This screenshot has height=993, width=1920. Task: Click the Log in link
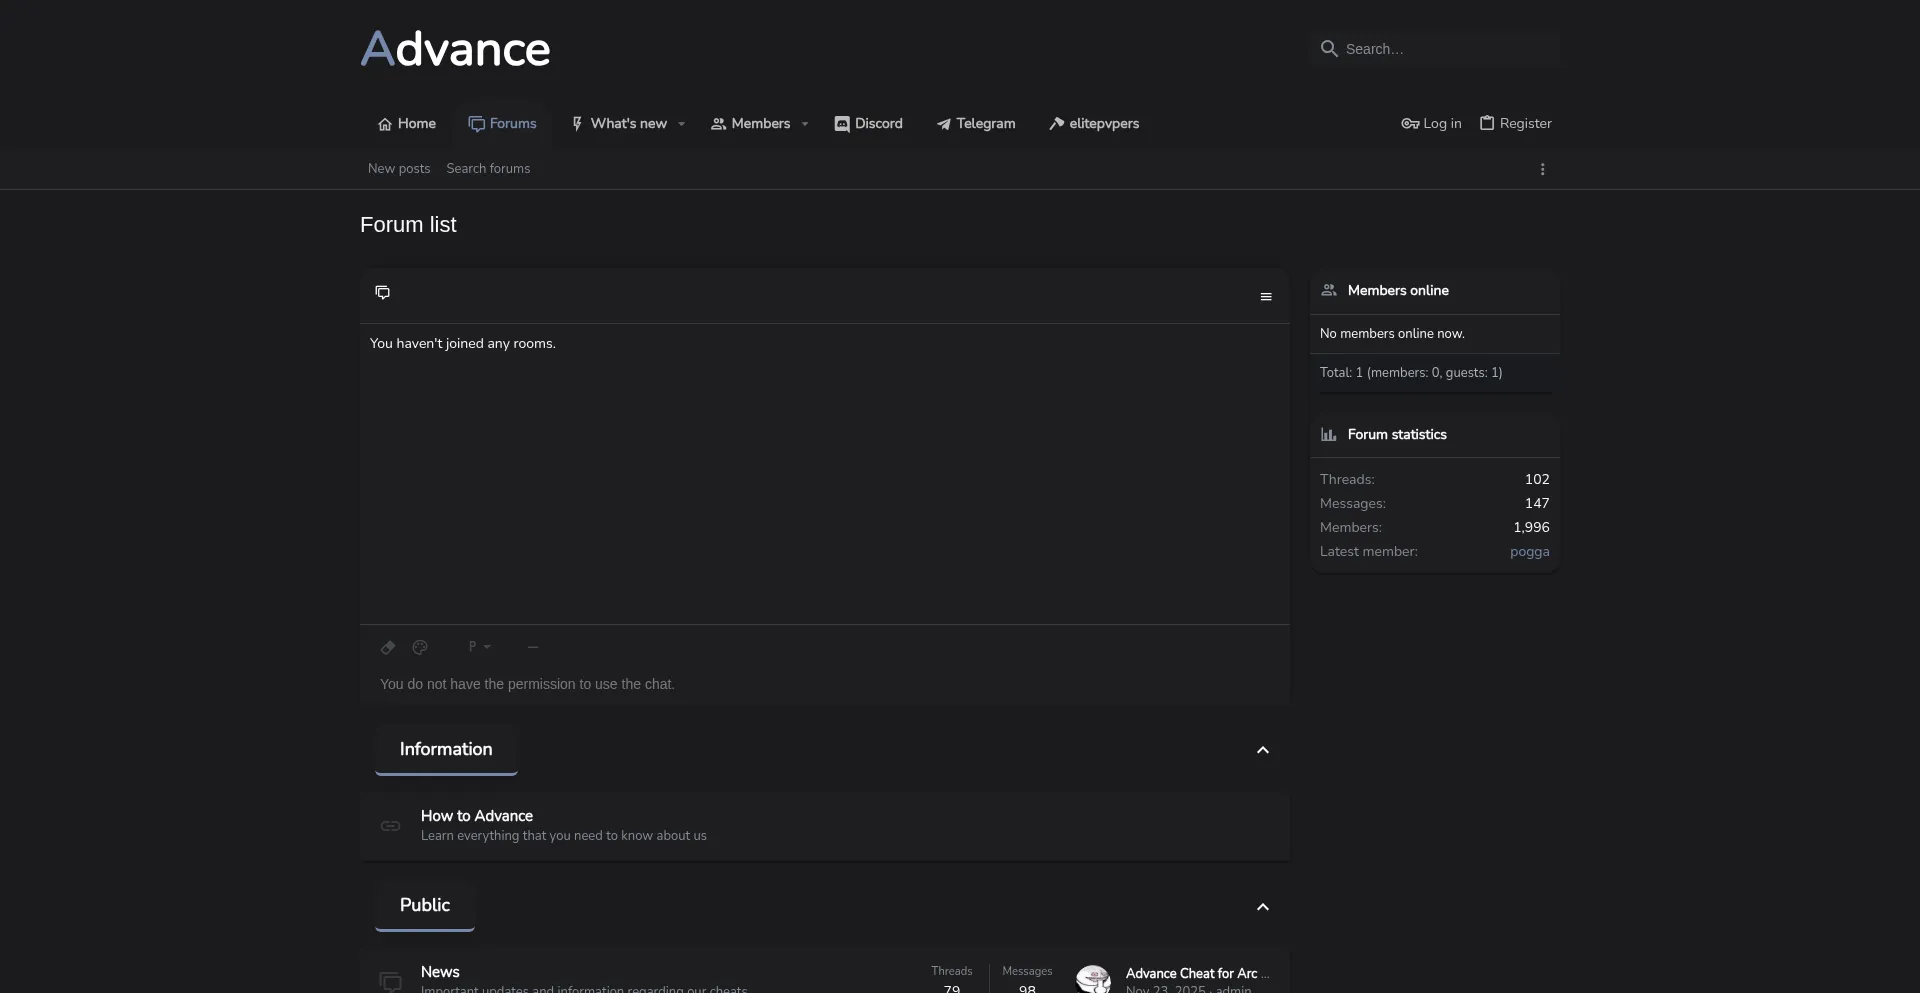click(1431, 124)
